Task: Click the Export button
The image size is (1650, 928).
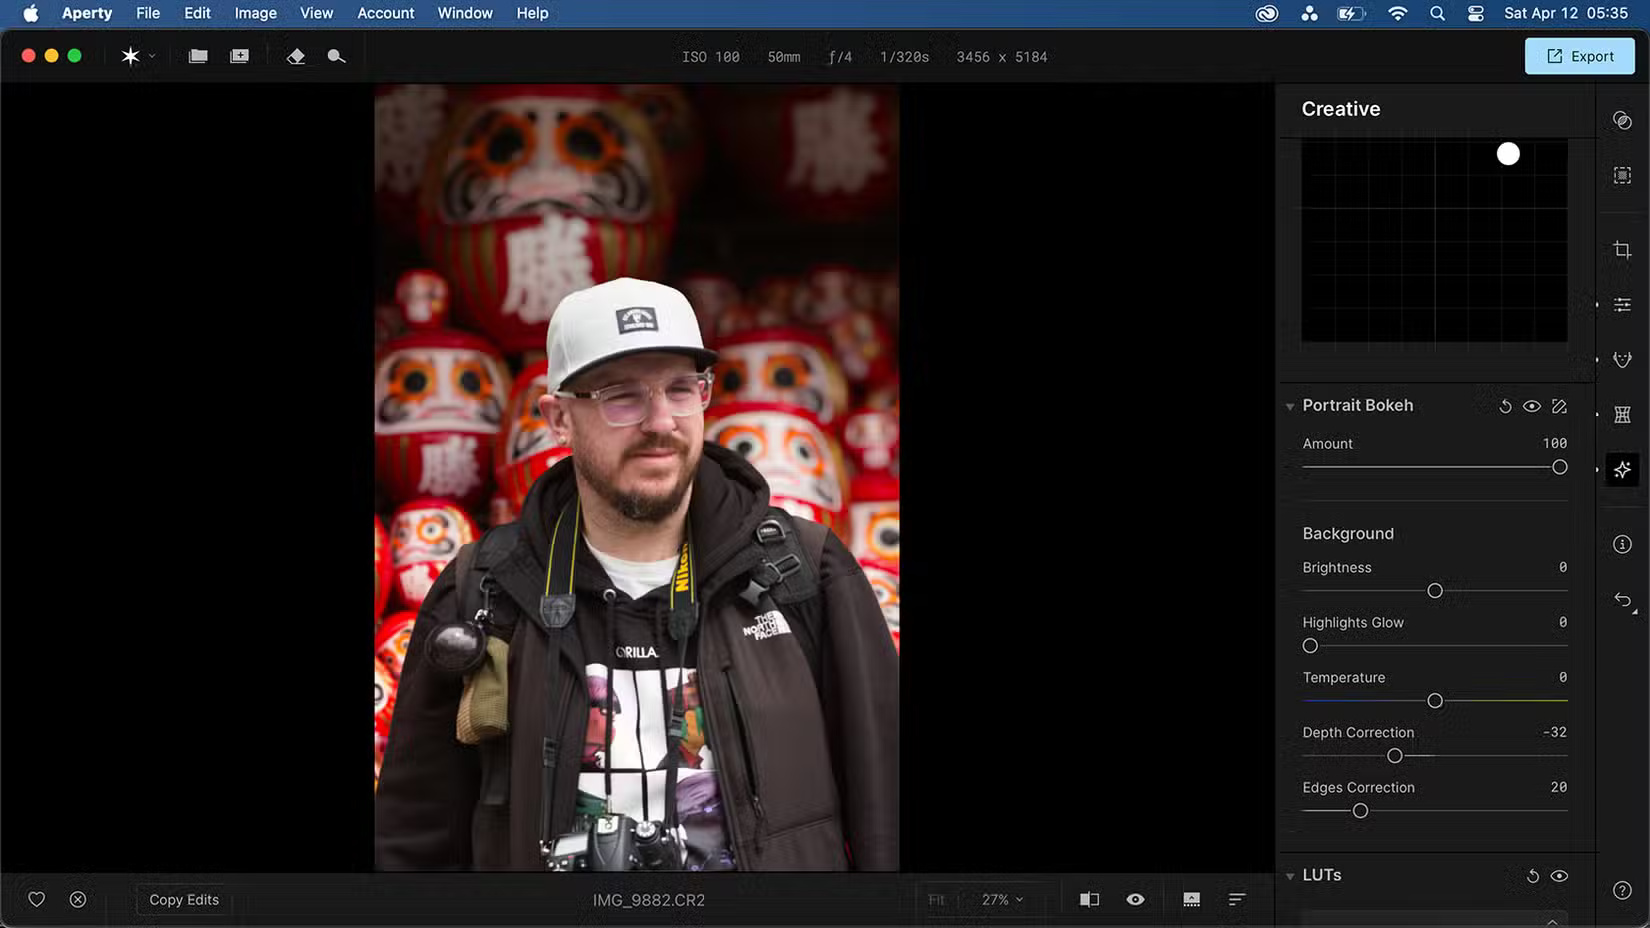Action: click(x=1579, y=56)
